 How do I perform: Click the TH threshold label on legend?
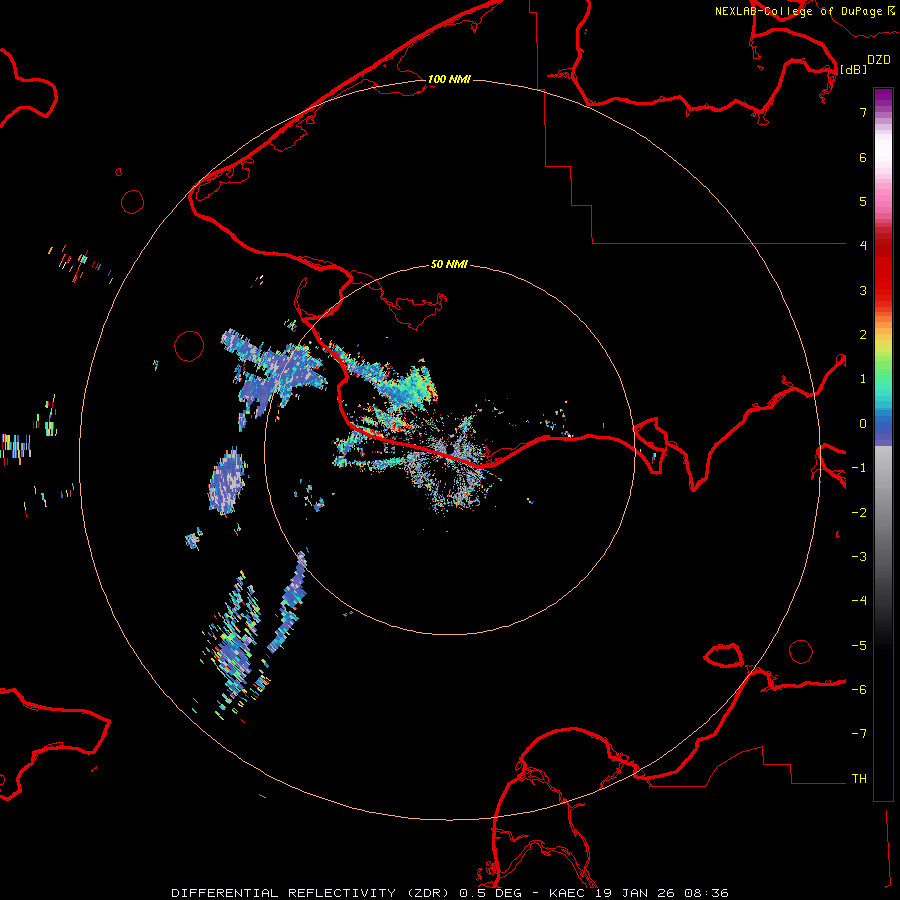tap(859, 779)
